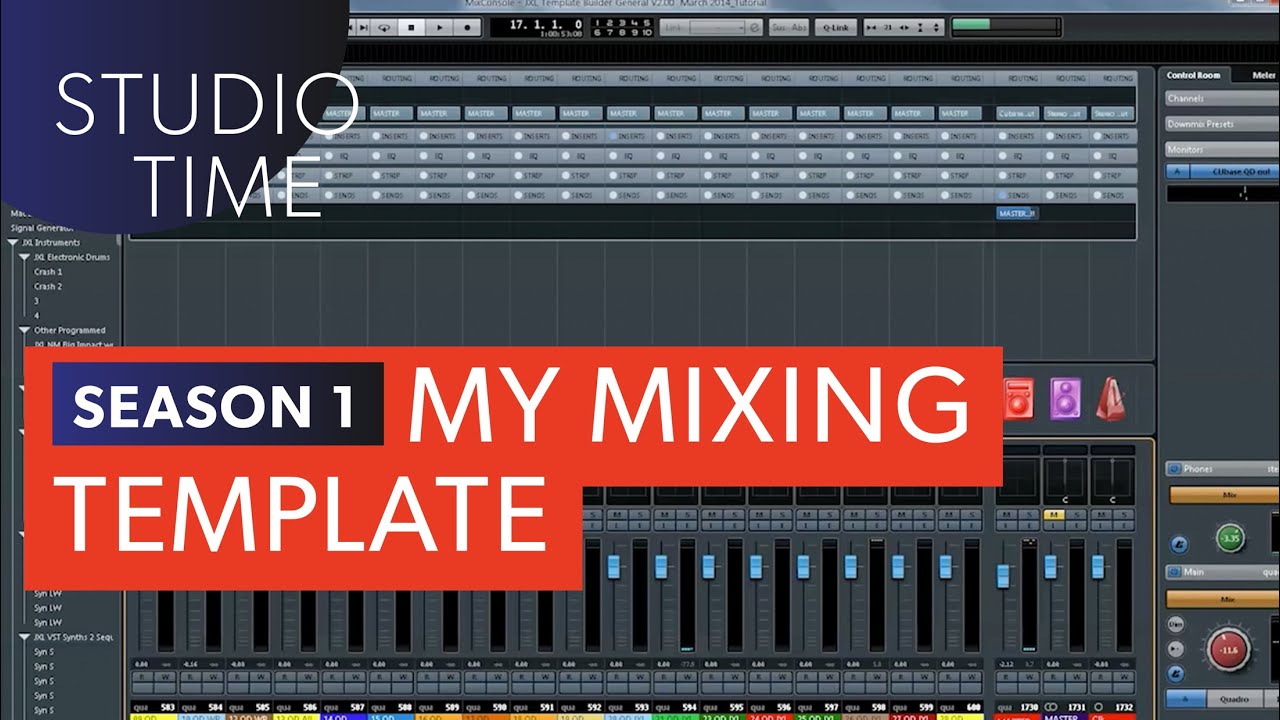This screenshot has height=720, width=1280.
Task: Click the red metronome icon
Action: (x=1111, y=399)
